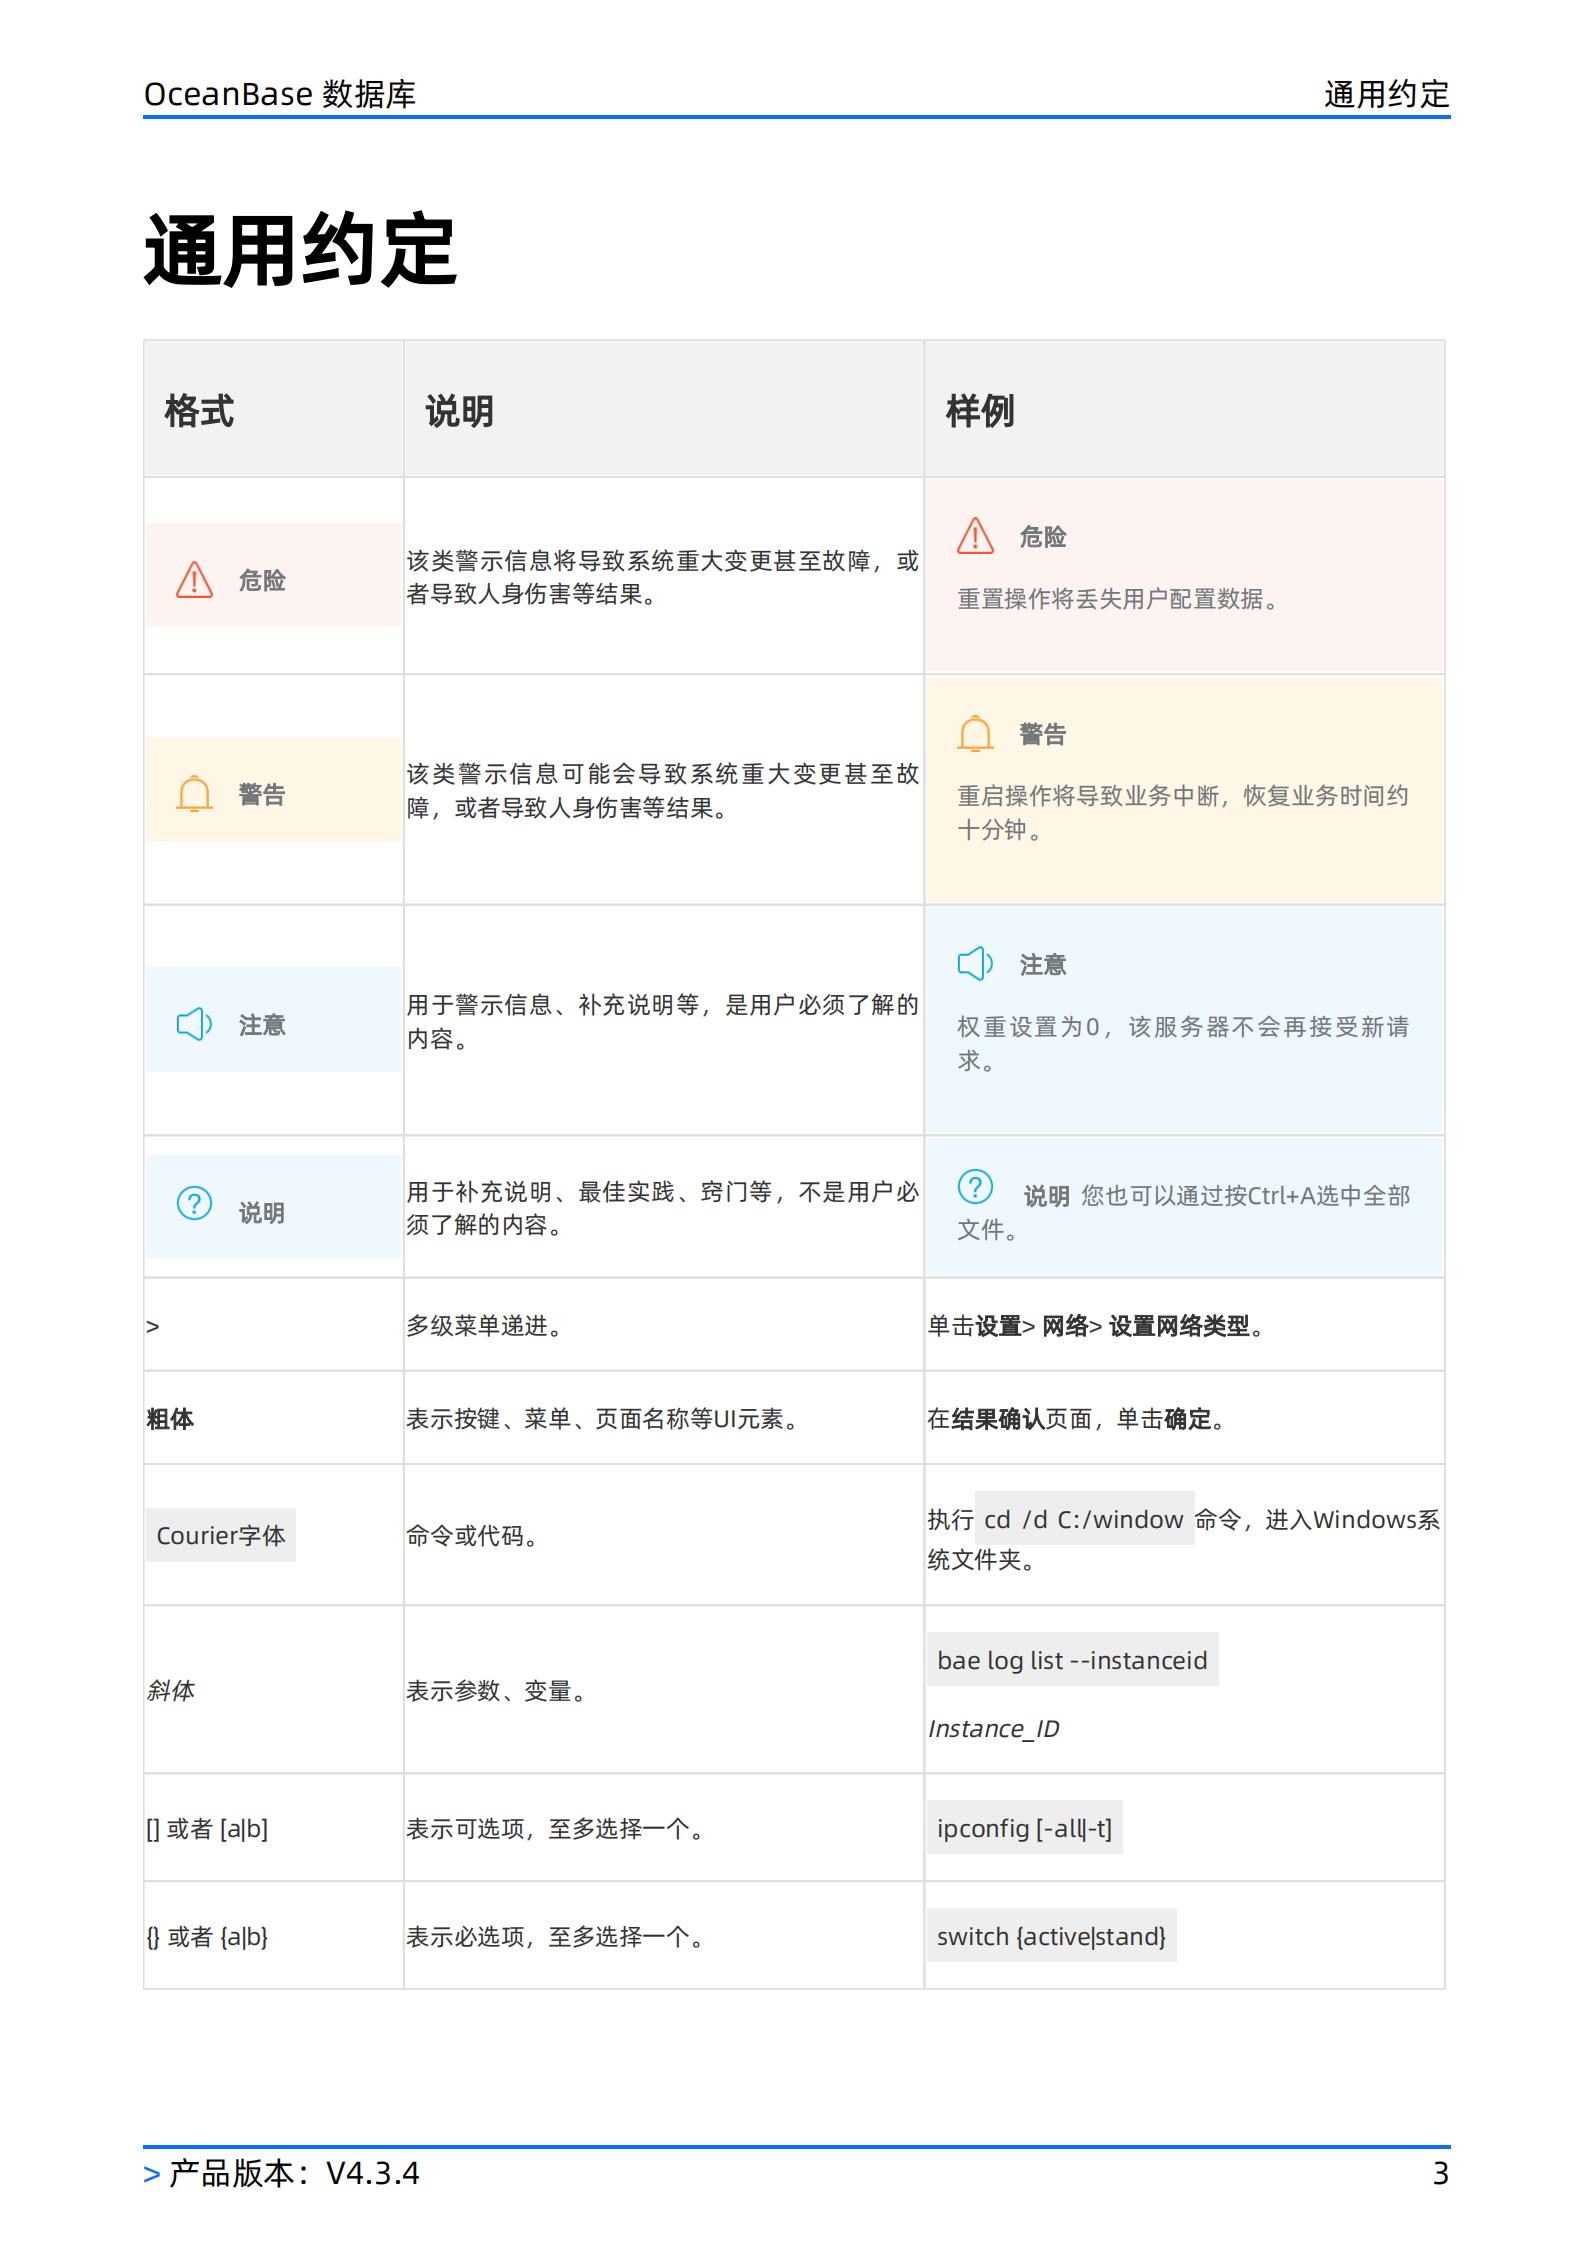1587x2245 pixels.
Task: Click the question mark icon in example column
Action: [x=975, y=1187]
